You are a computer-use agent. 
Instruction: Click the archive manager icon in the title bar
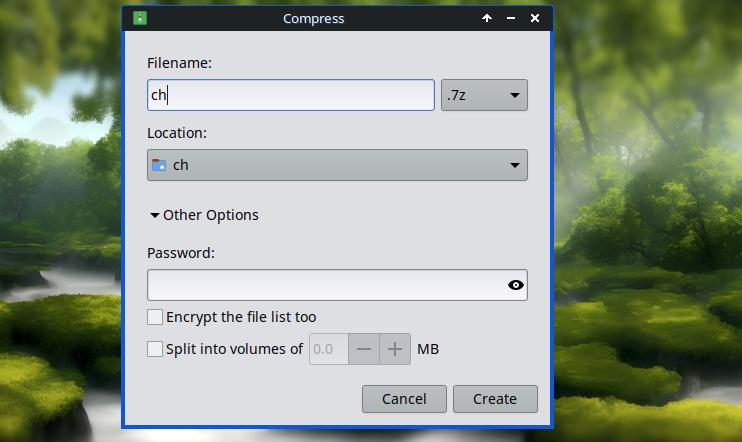pyautogui.click(x=140, y=18)
